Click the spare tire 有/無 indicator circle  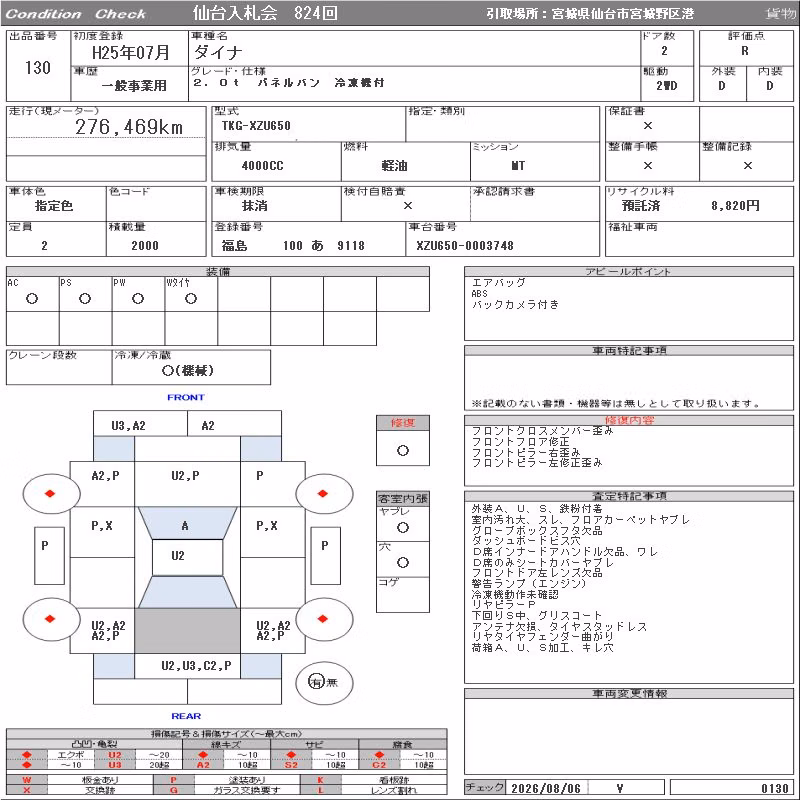(x=324, y=683)
